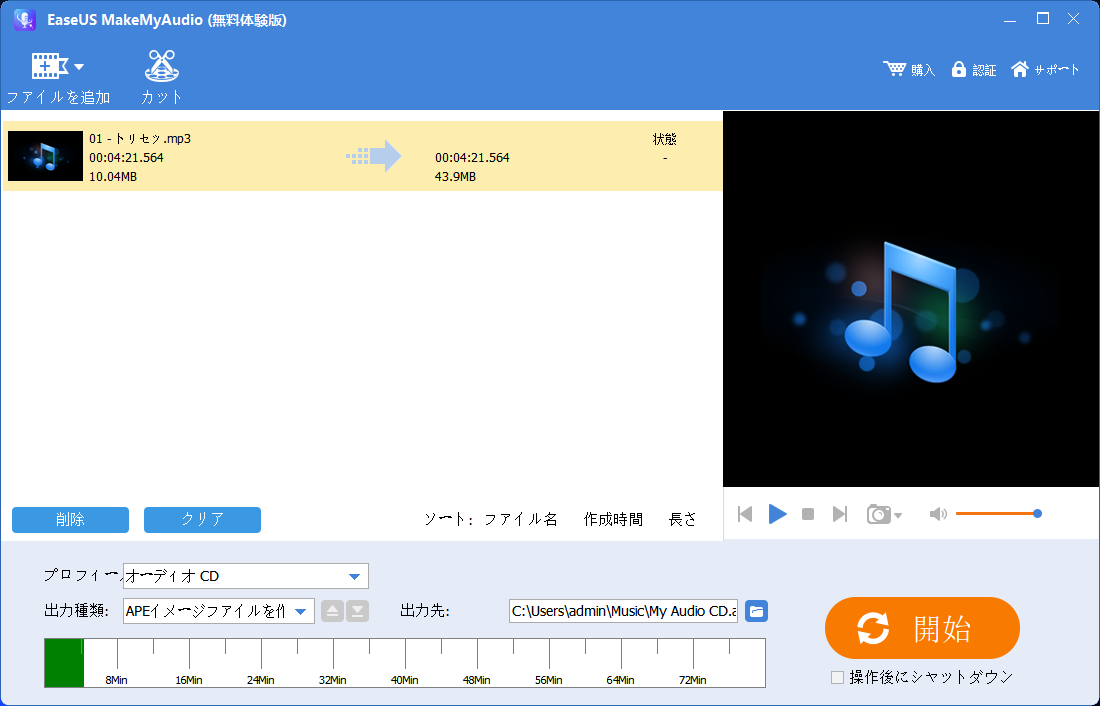This screenshot has height=706, width=1100.
Task: Skip to previous track in player
Action: tap(745, 514)
